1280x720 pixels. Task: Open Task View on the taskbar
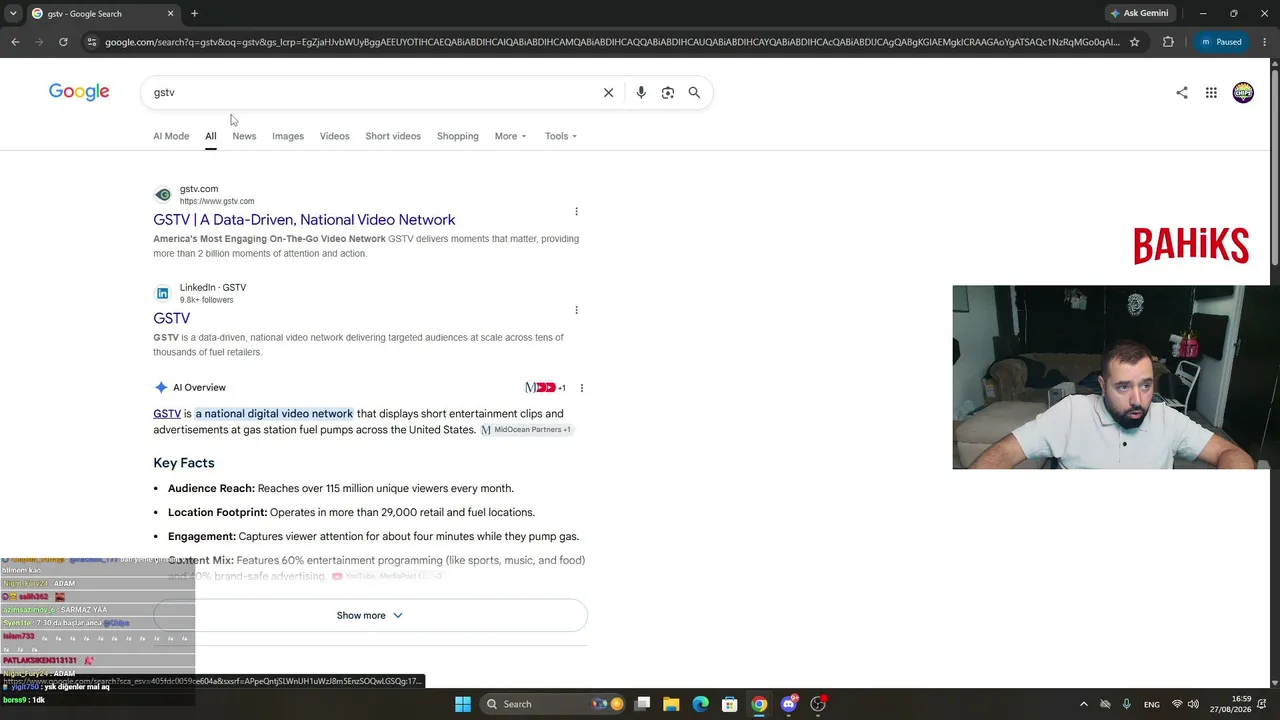[x=643, y=704]
